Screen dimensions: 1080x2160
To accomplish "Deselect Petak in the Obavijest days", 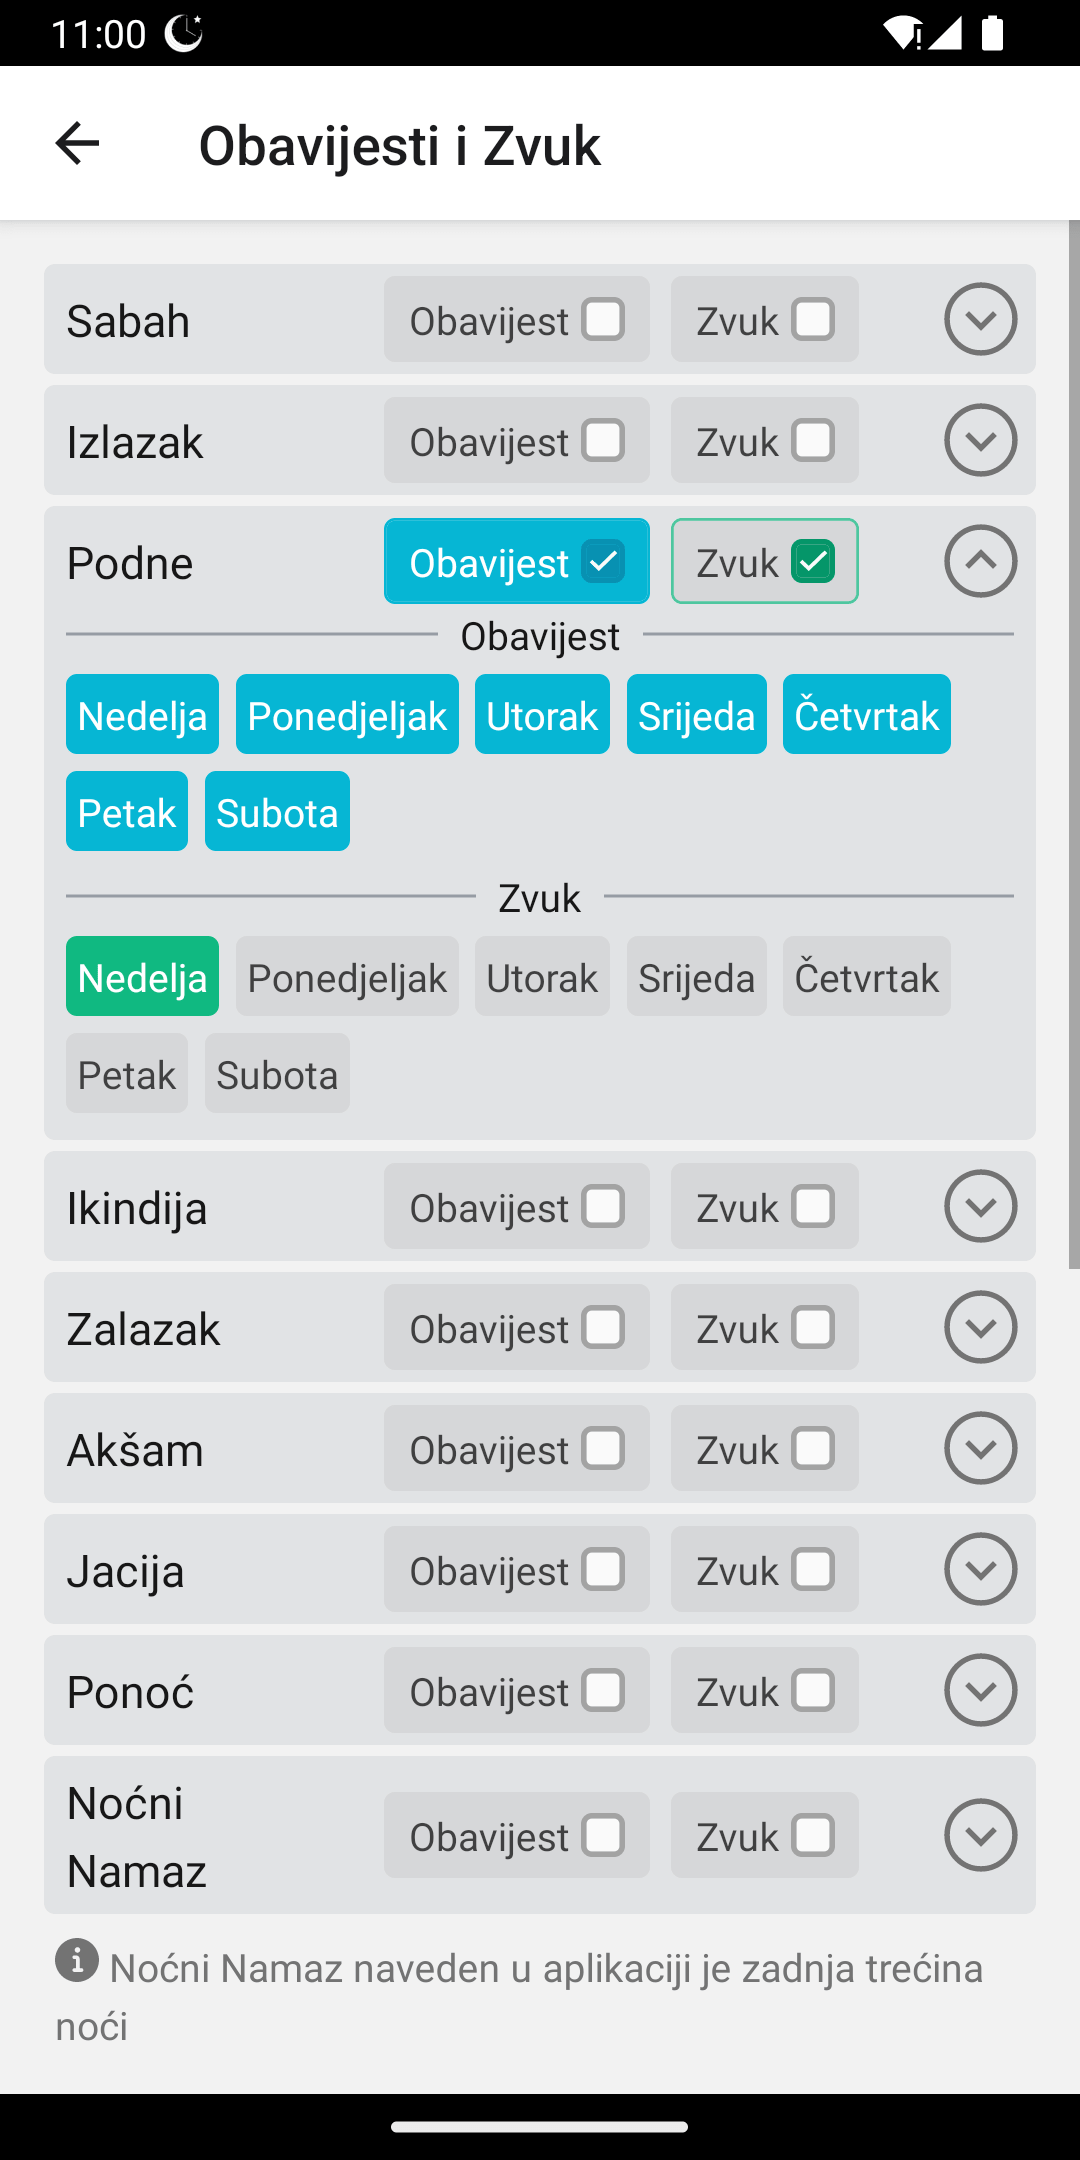I will pyautogui.click(x=127, y=812).
